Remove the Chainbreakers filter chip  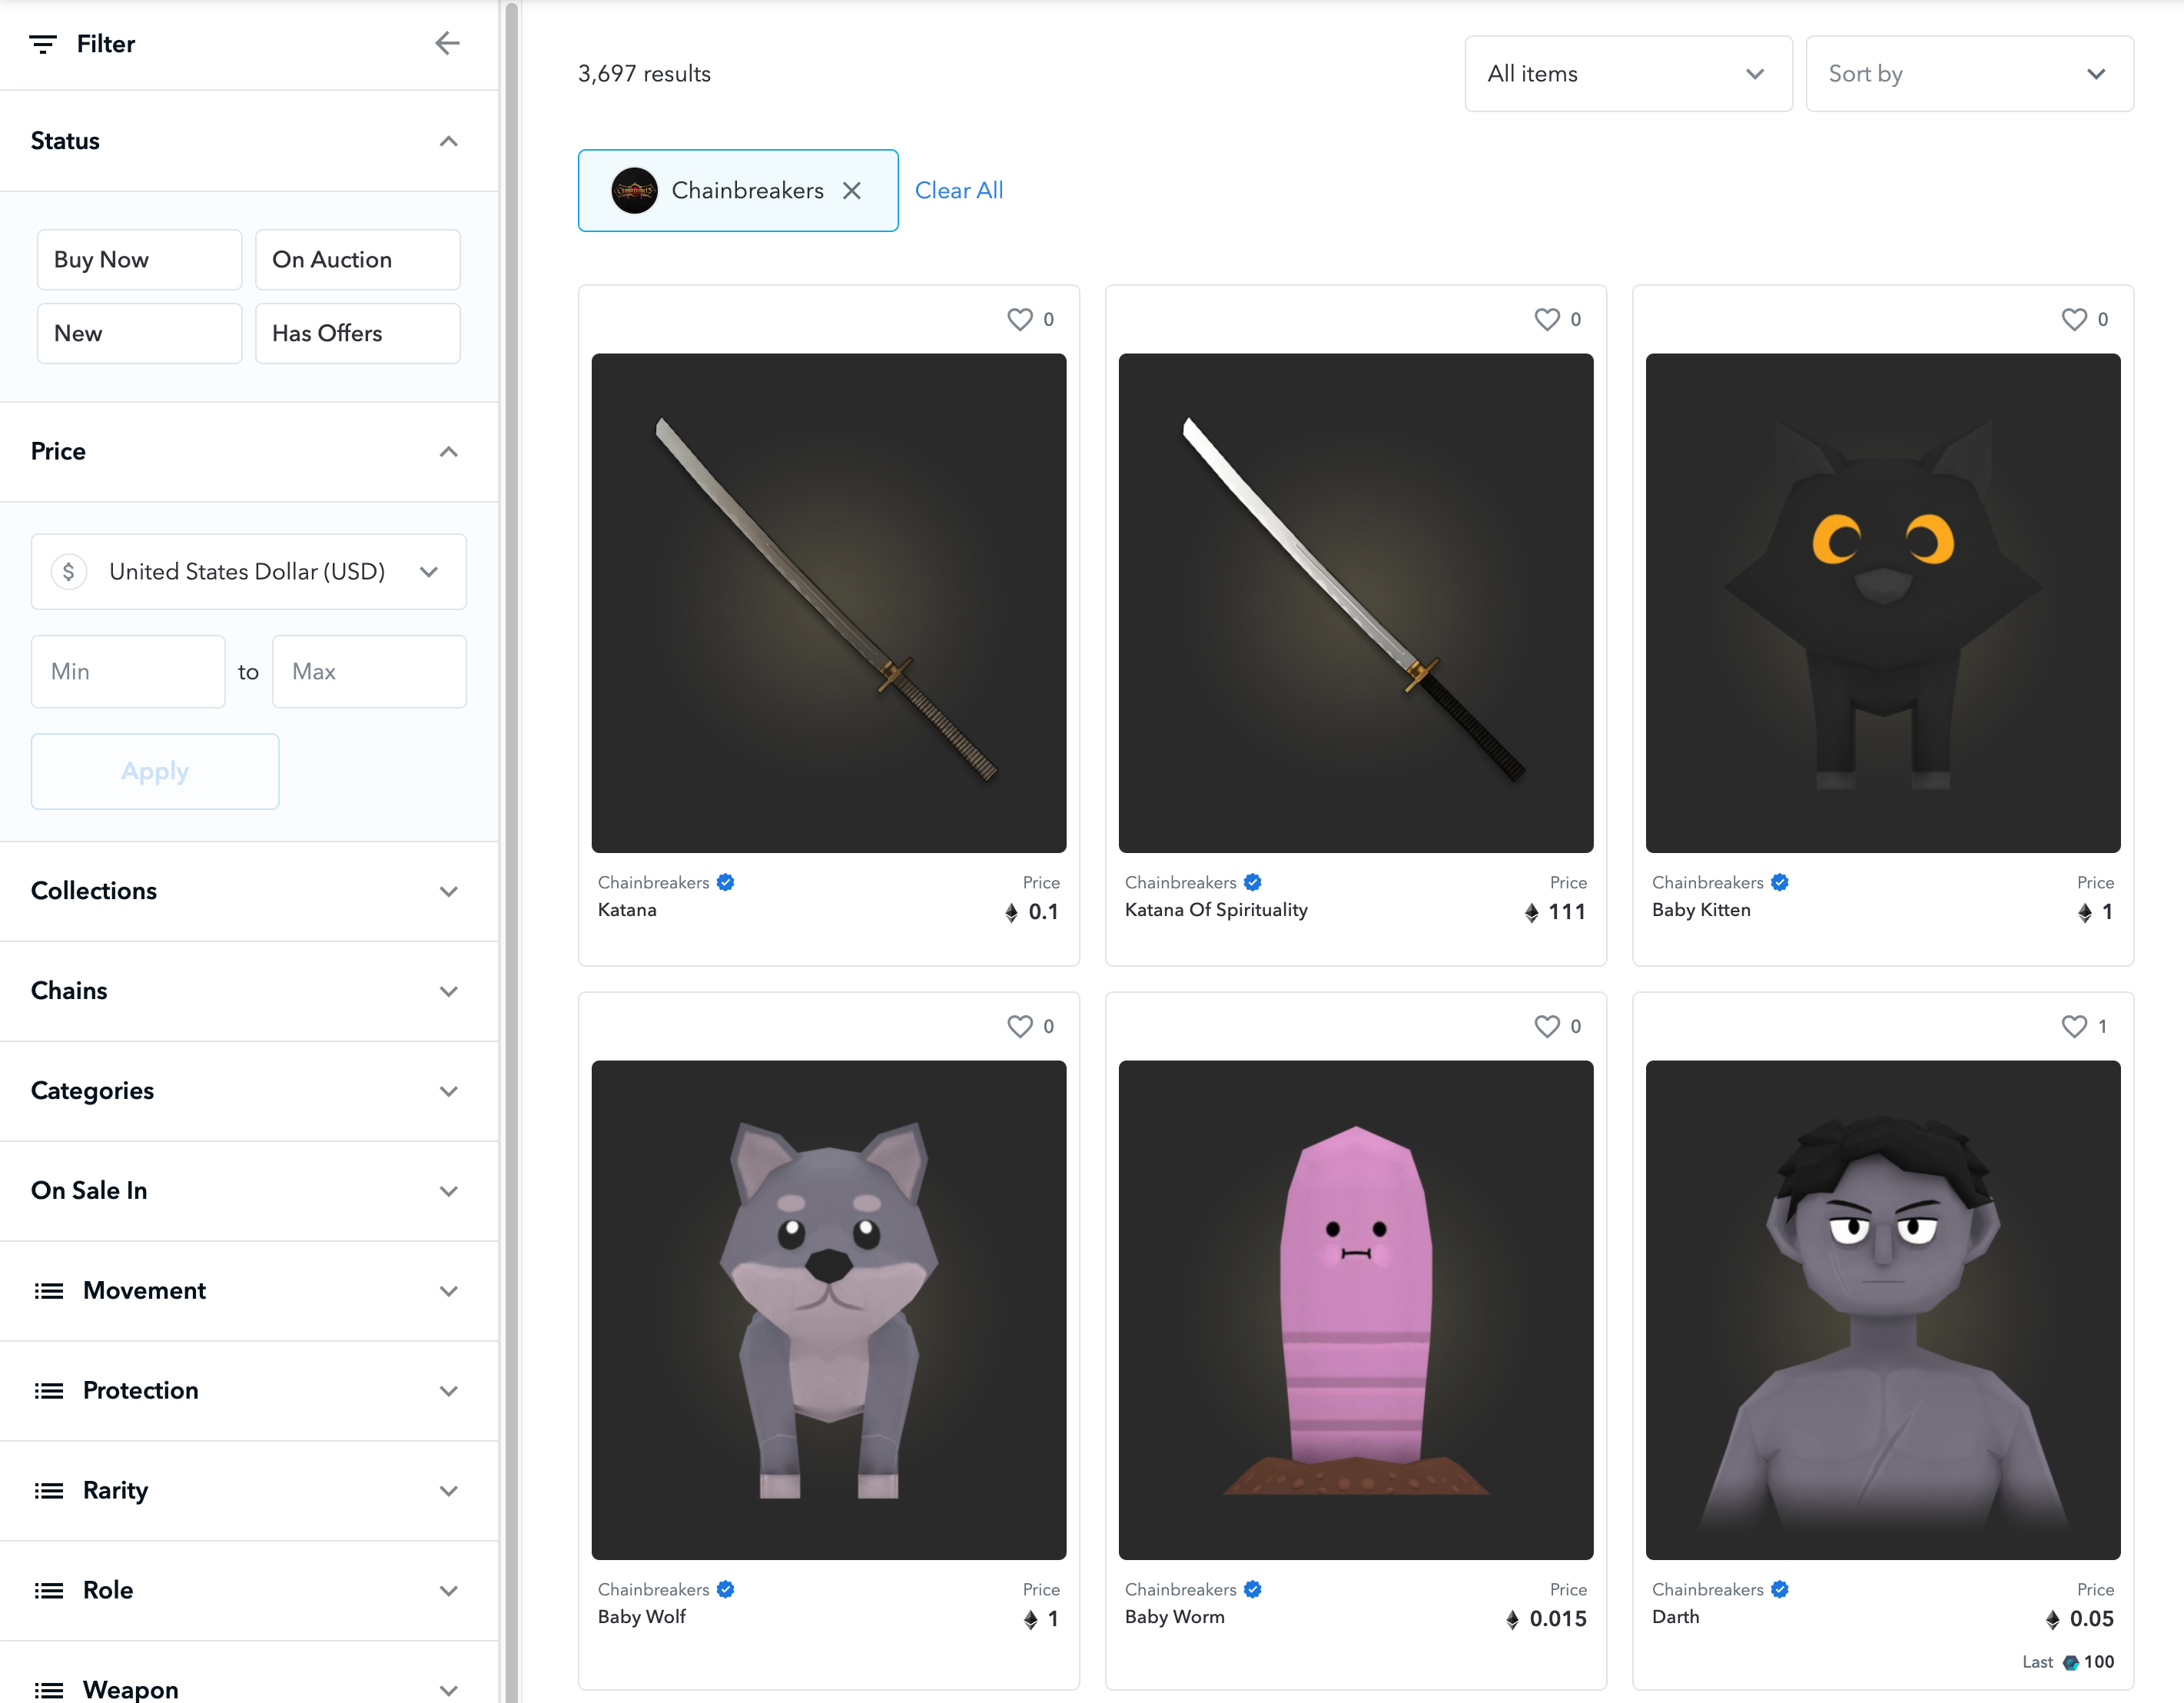coord(852,190)
